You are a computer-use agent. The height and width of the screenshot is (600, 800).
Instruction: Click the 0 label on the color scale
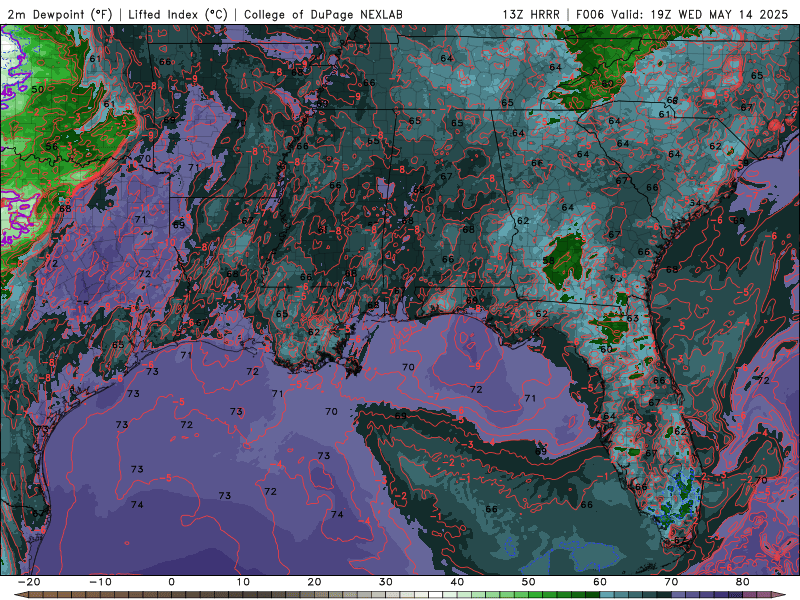pyautogui.click(x=171, y=582)
